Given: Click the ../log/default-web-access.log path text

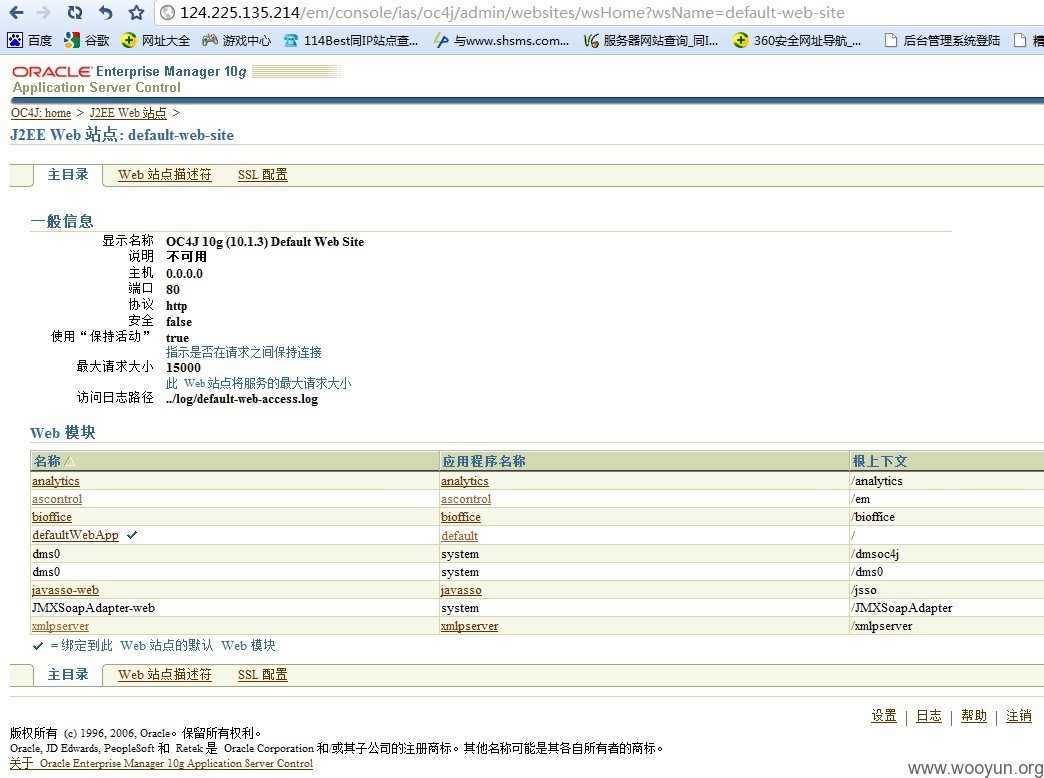Looking at the screenshot, I should (242, 399).
